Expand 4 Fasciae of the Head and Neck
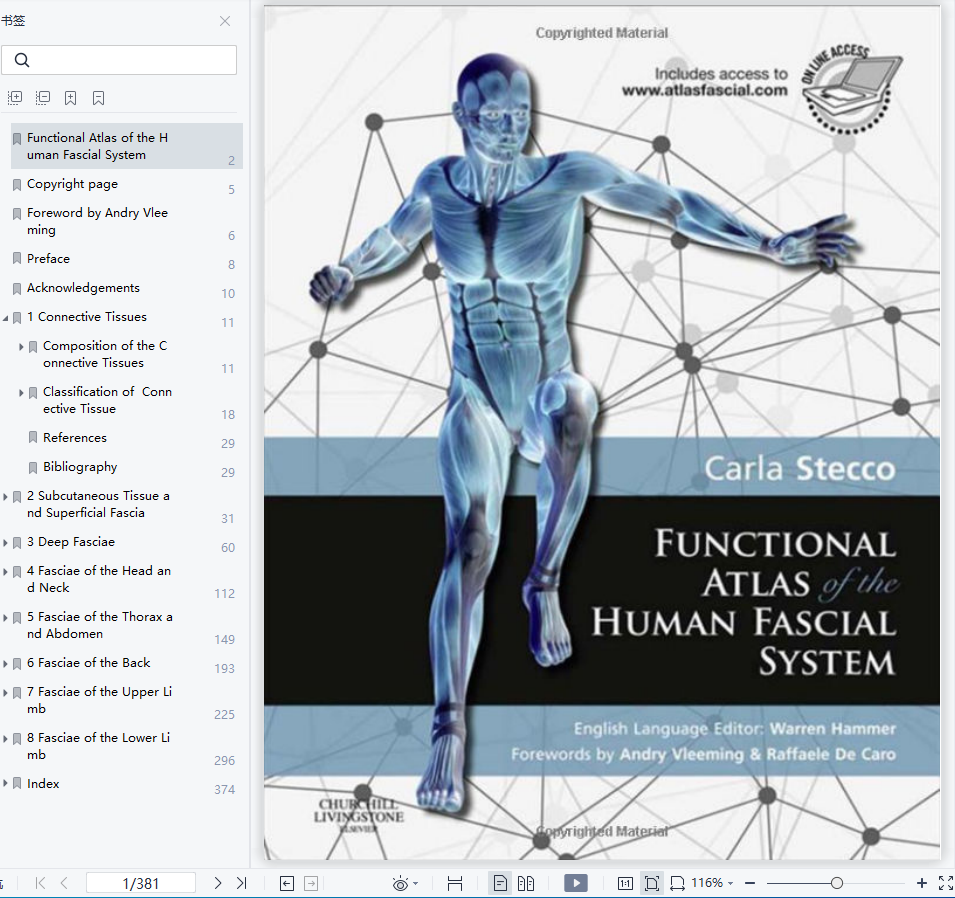Viewport: 955px width, 898px height. [5, 571]
